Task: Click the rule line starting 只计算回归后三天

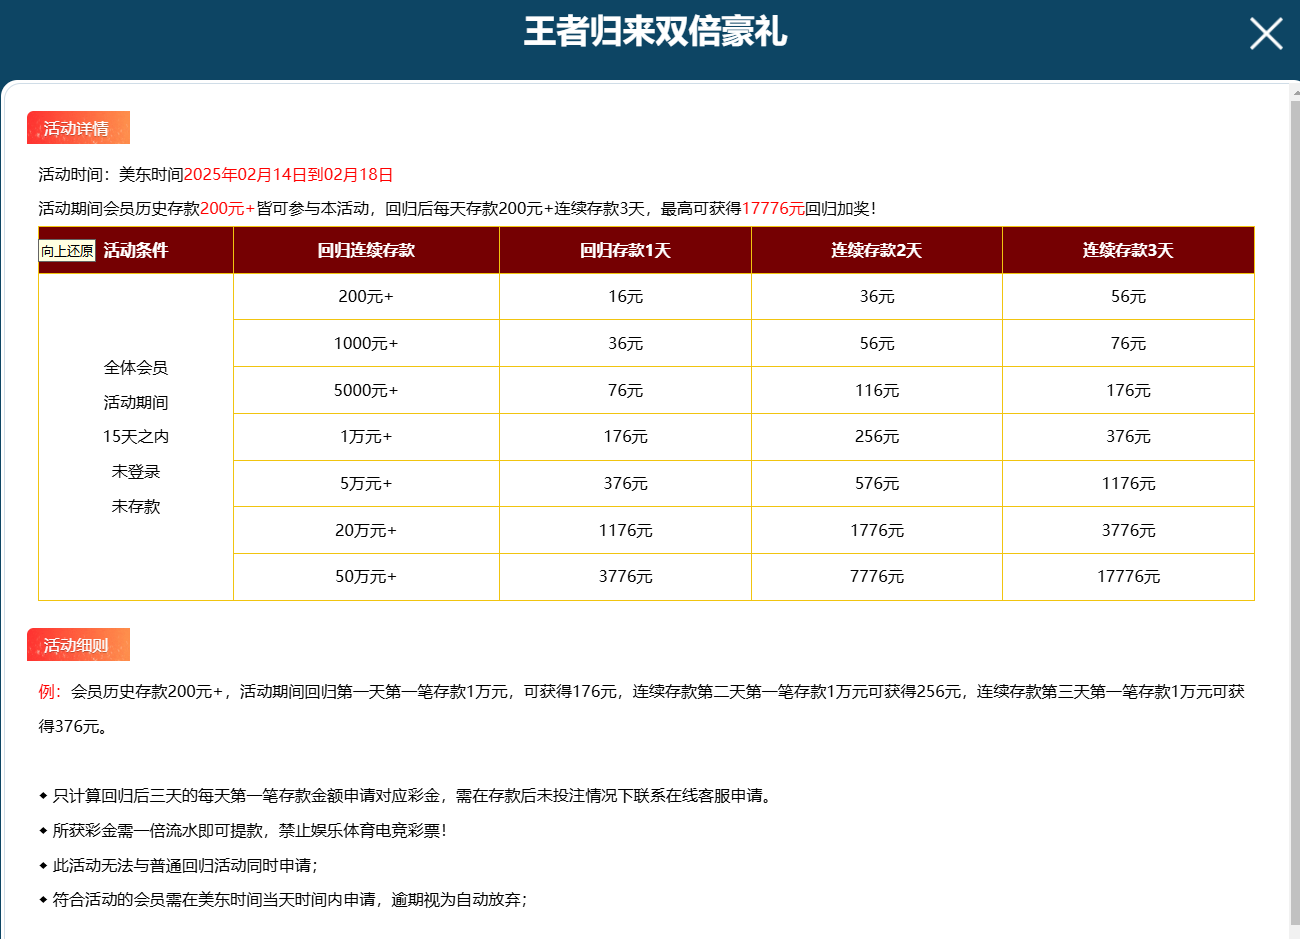Action: [406, 796]
